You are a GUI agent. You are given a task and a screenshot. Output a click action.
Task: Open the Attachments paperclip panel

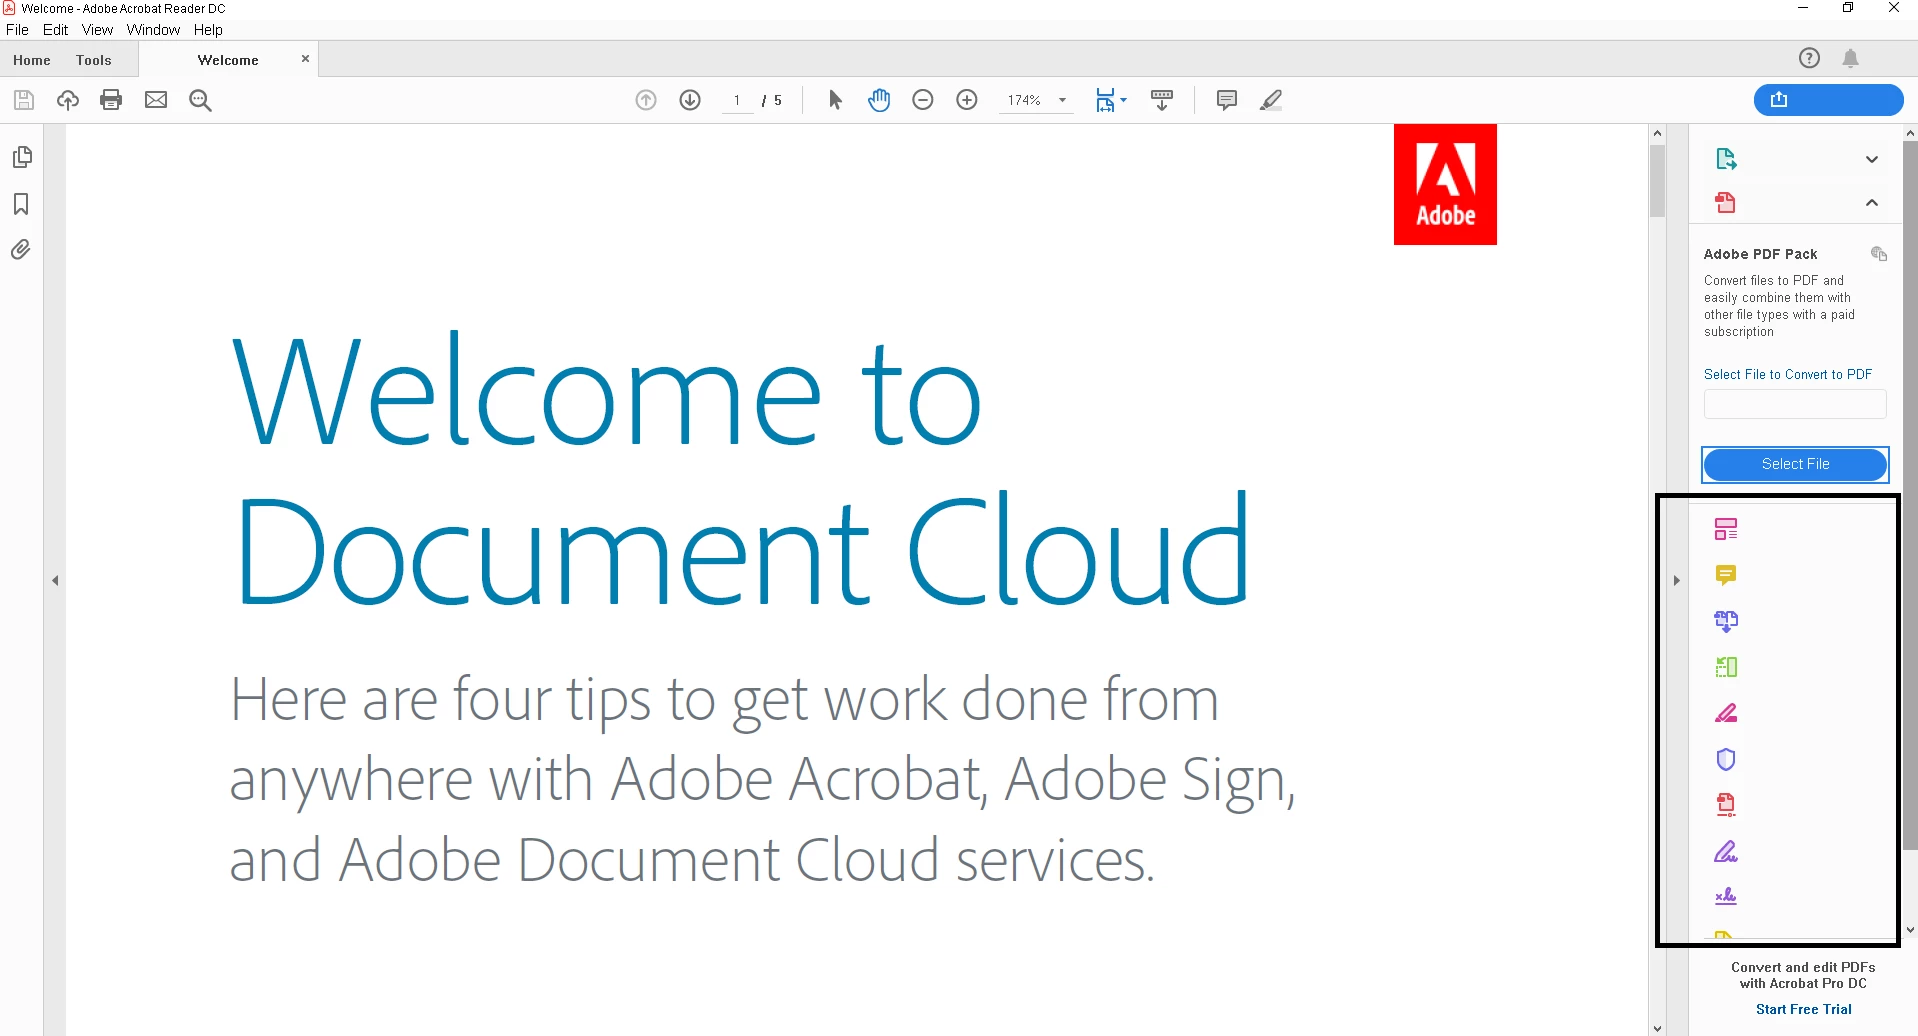[21, 250]
